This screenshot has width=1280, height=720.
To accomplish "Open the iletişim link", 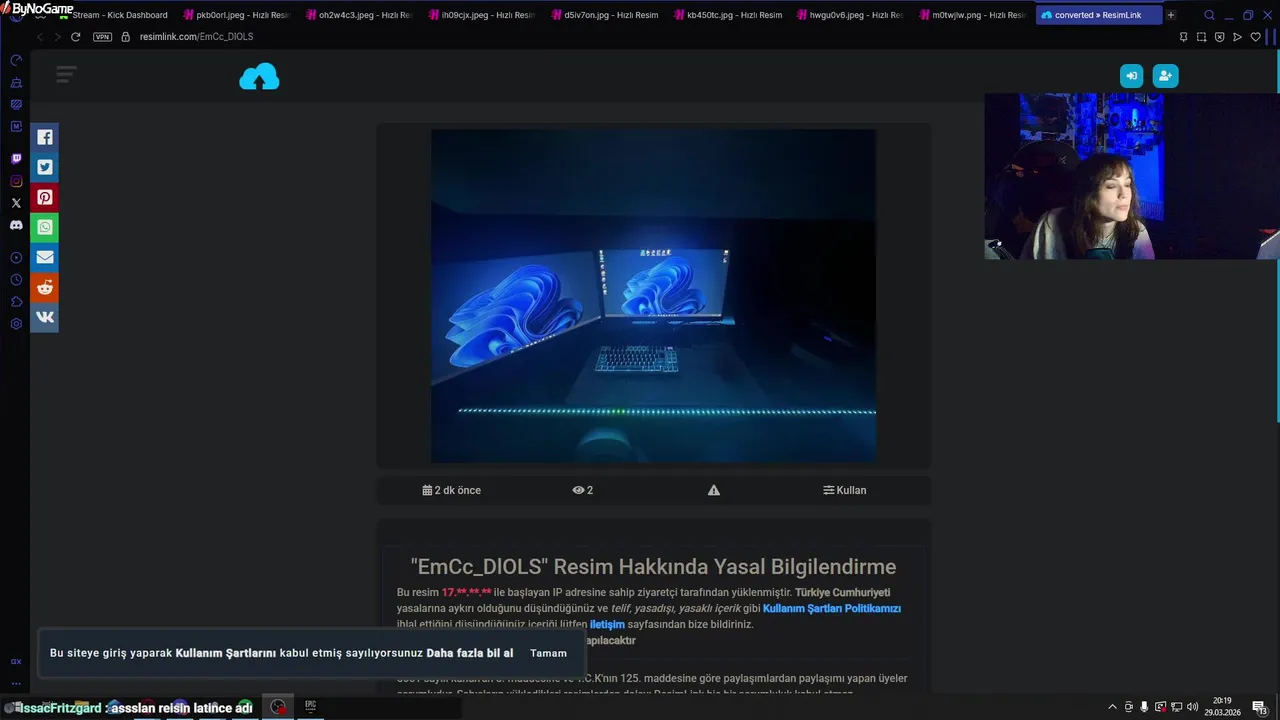I will pyautogui.click(x=607, y=624).
